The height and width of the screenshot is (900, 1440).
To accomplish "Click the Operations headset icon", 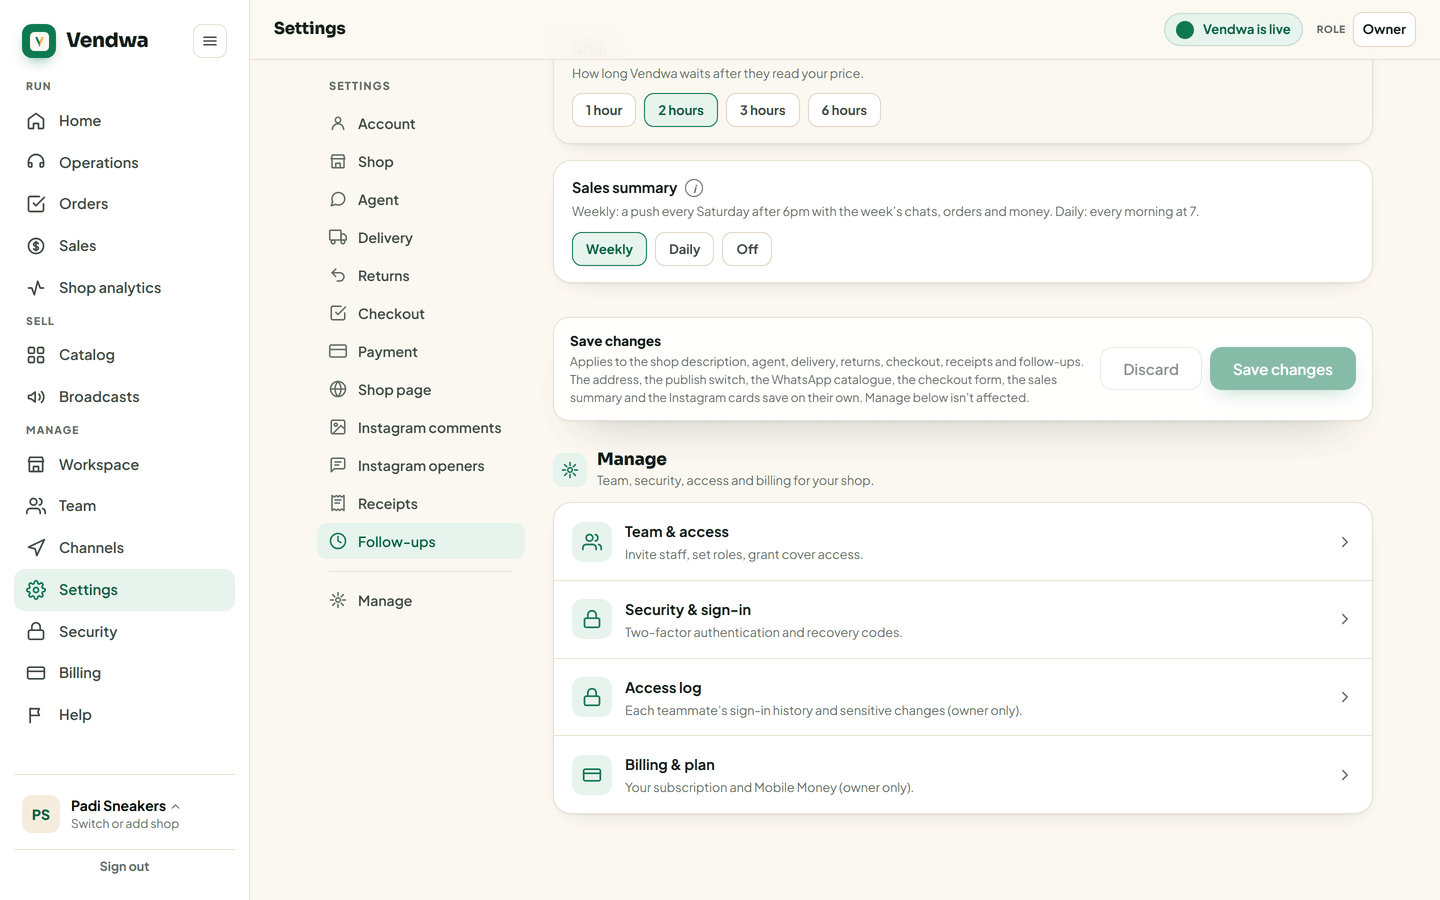I will coord(36,162).
